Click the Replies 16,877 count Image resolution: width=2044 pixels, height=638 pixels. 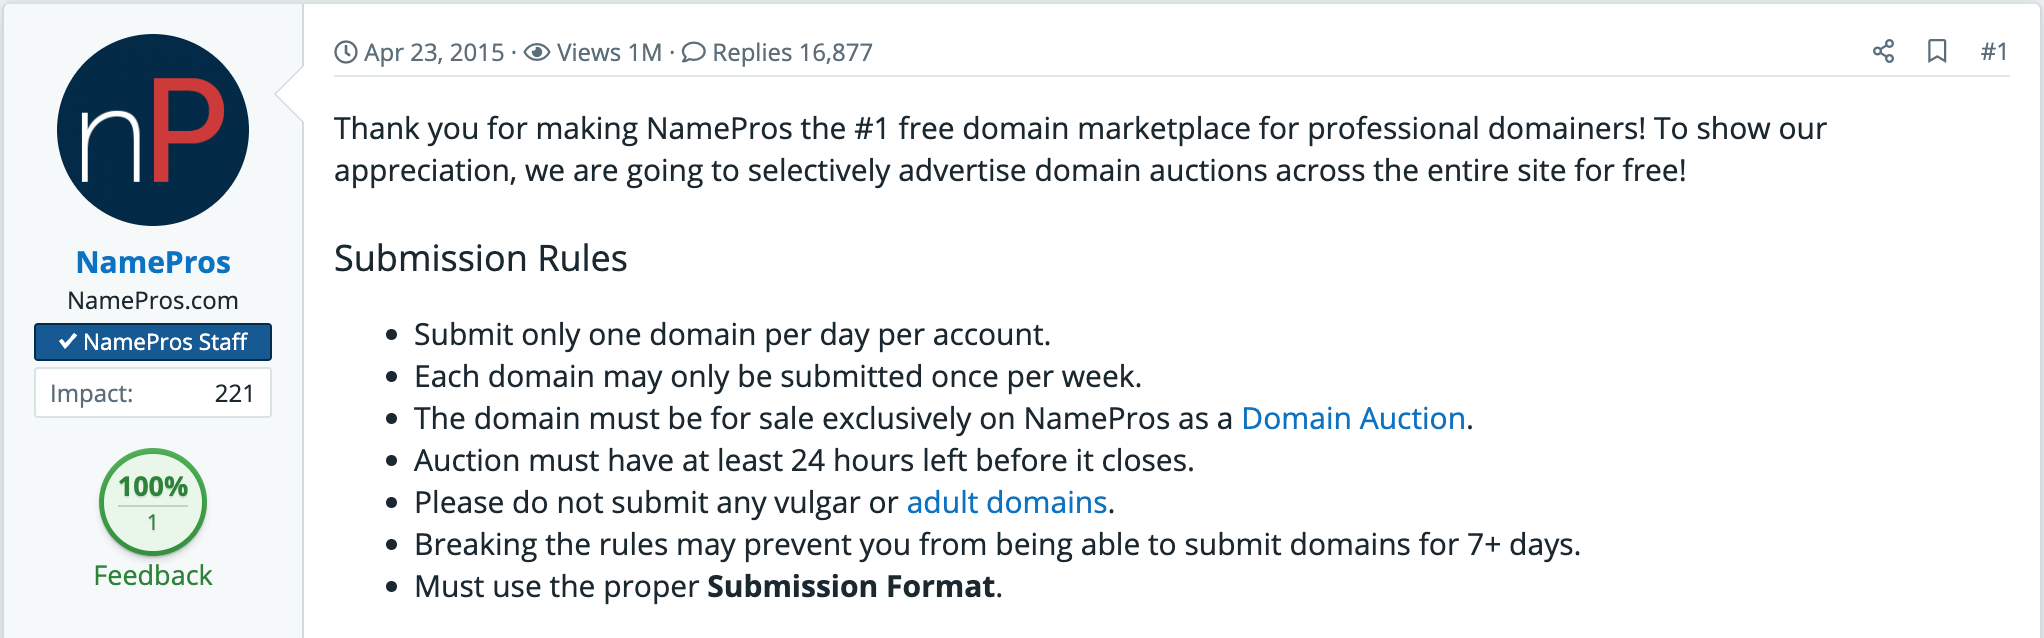(792, 52)
